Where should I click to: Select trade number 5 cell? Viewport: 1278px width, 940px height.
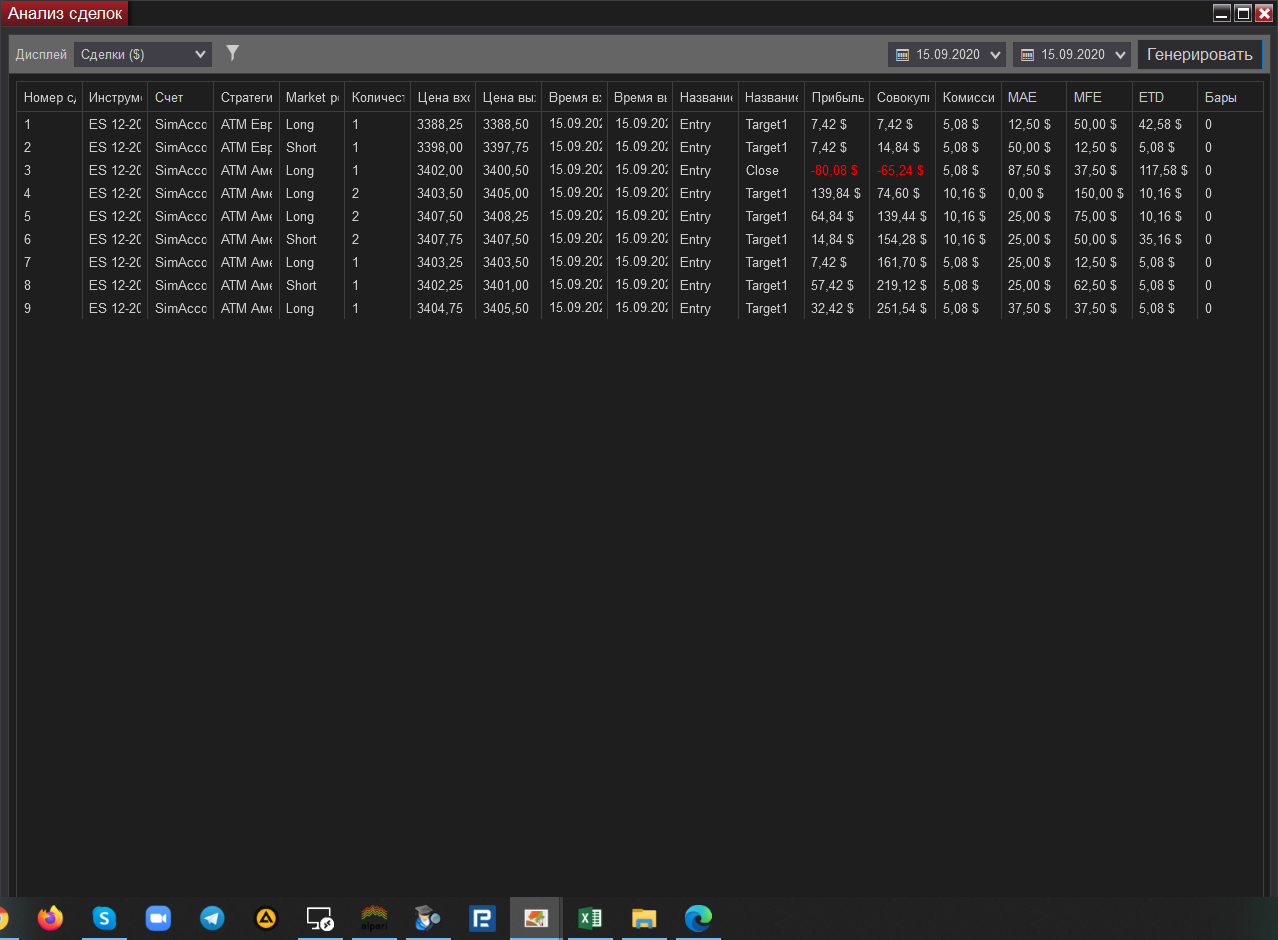click(x=49, y=216)
